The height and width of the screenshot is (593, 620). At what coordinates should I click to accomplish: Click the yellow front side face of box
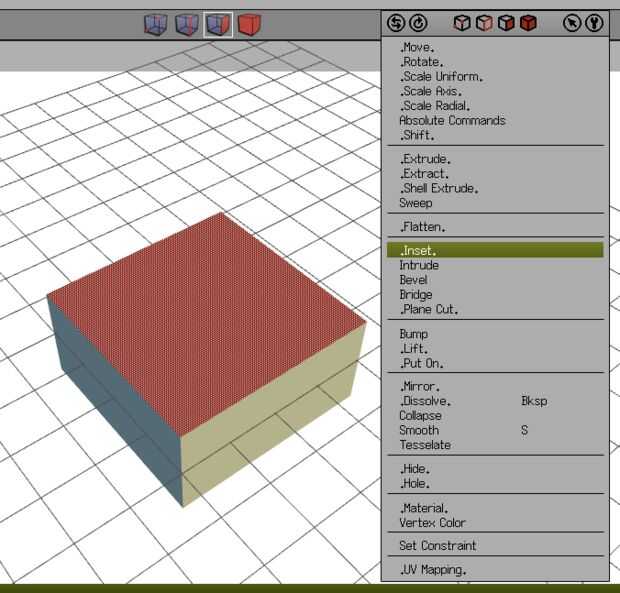(x=273, y=415)
